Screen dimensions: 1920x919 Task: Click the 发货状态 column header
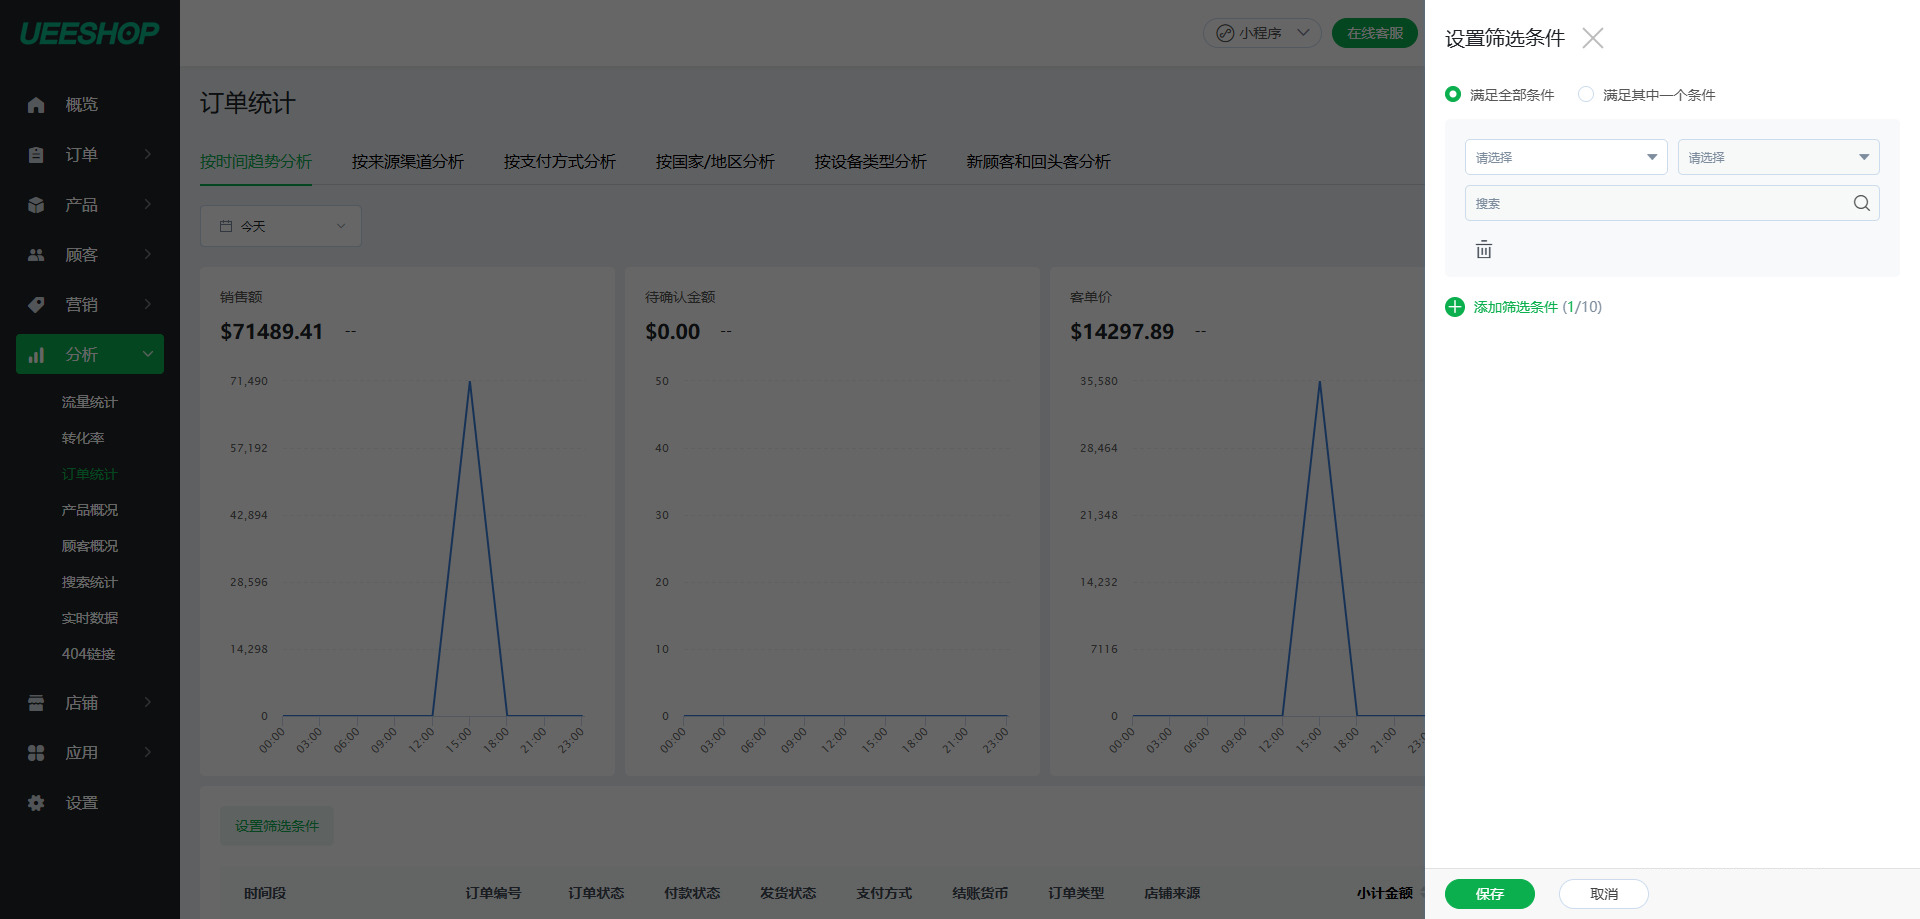point(788,893)
